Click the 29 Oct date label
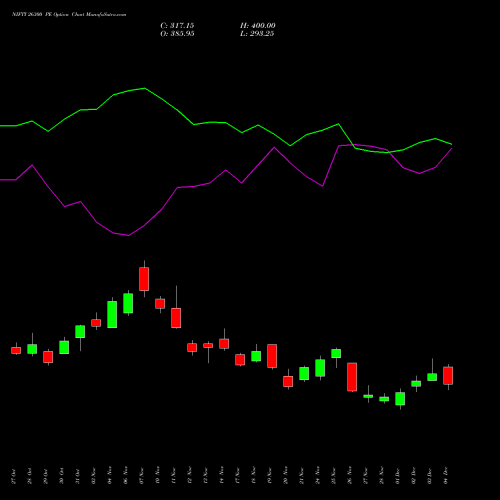 tap(46, 476)
